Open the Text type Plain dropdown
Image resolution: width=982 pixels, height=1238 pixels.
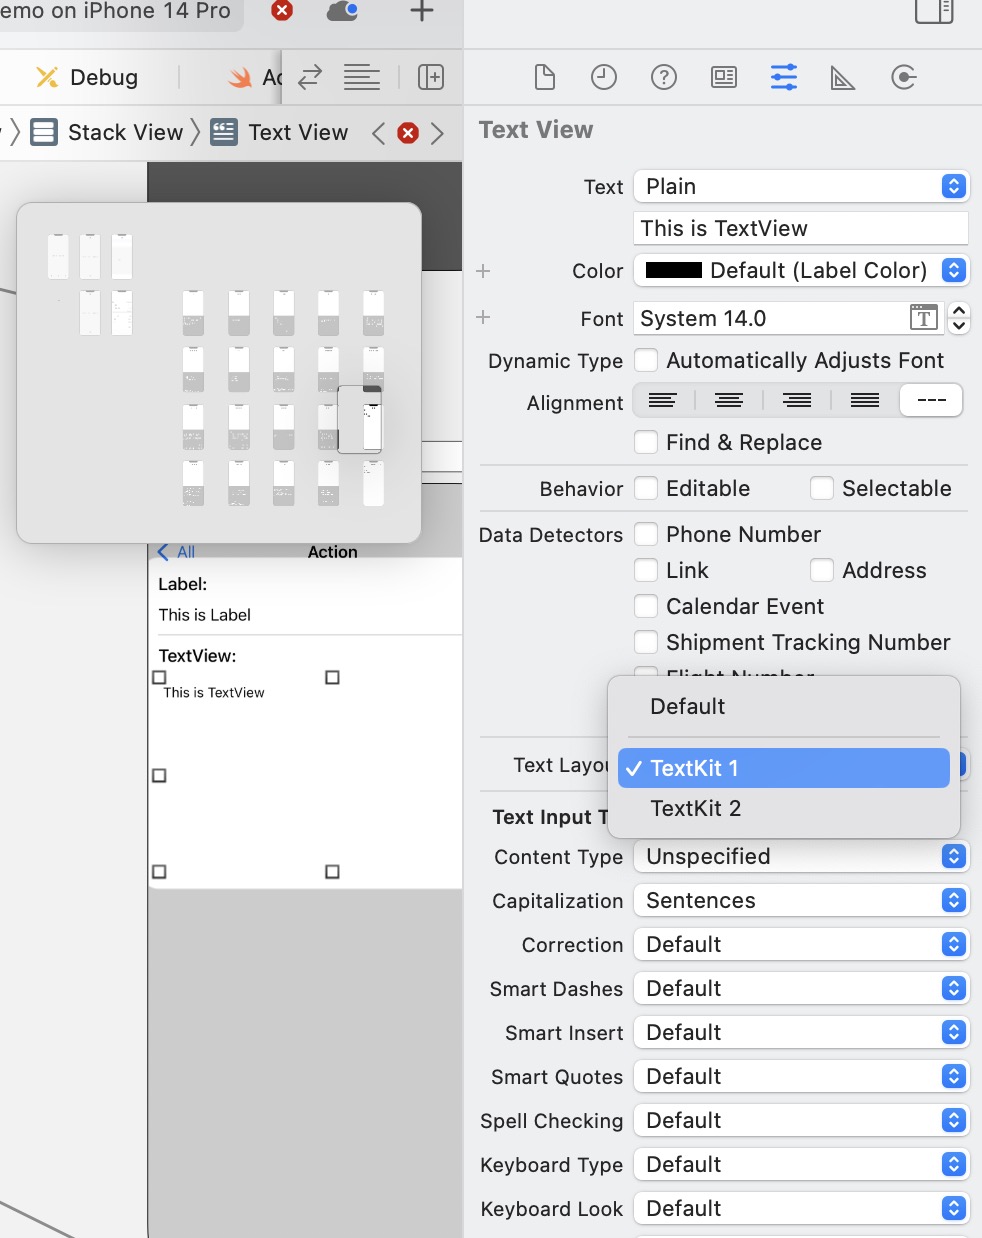coord(801,186)
